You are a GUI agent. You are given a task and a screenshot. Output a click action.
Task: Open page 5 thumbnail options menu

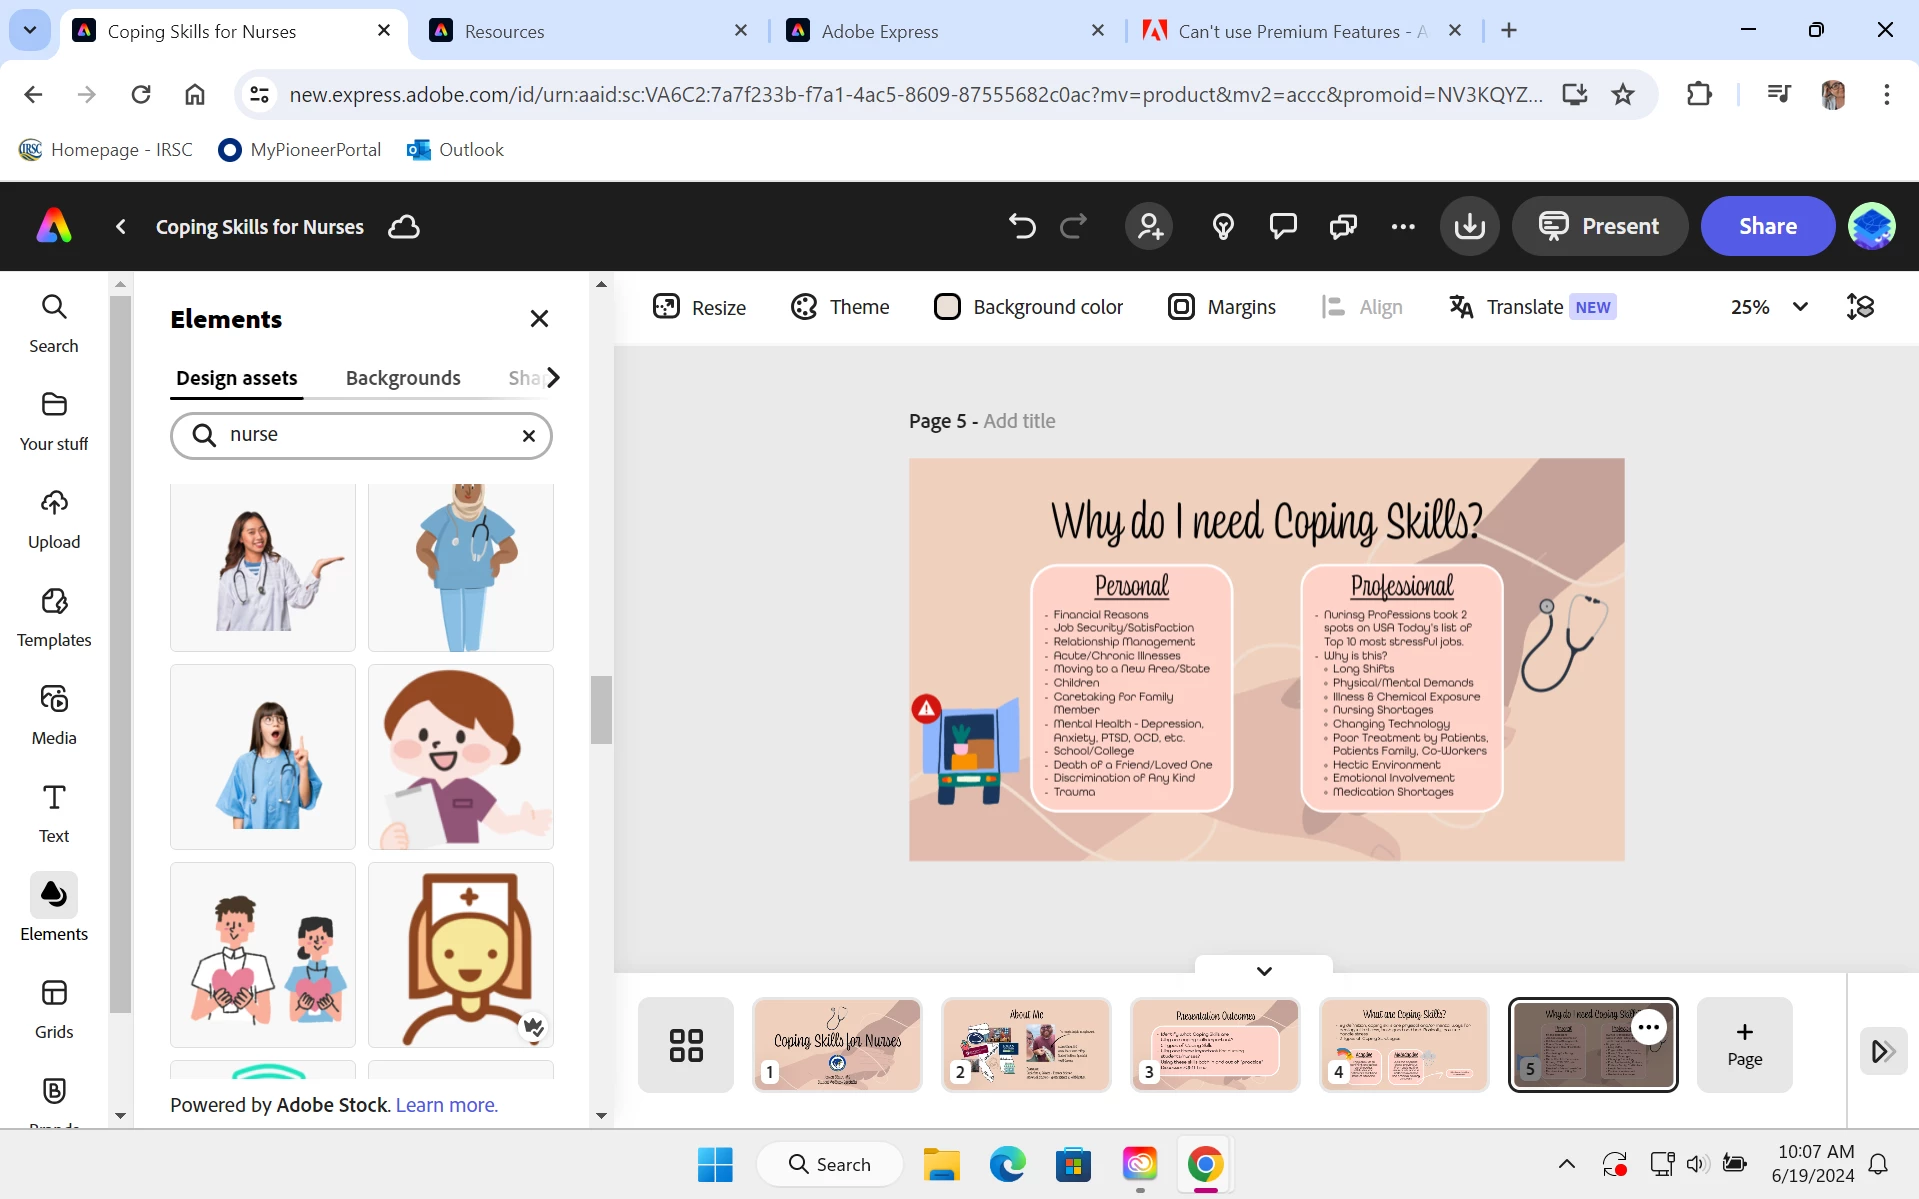(x=1649, y=1027)
